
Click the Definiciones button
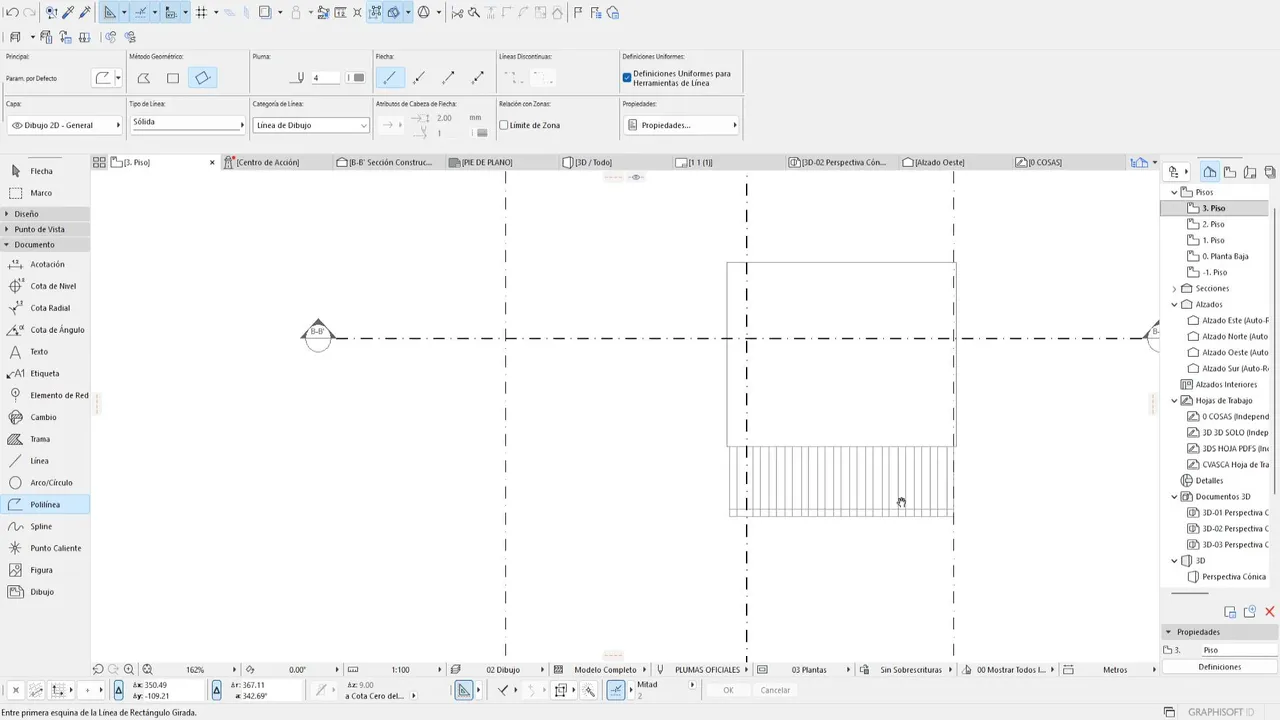click(x=1220, y=667)
